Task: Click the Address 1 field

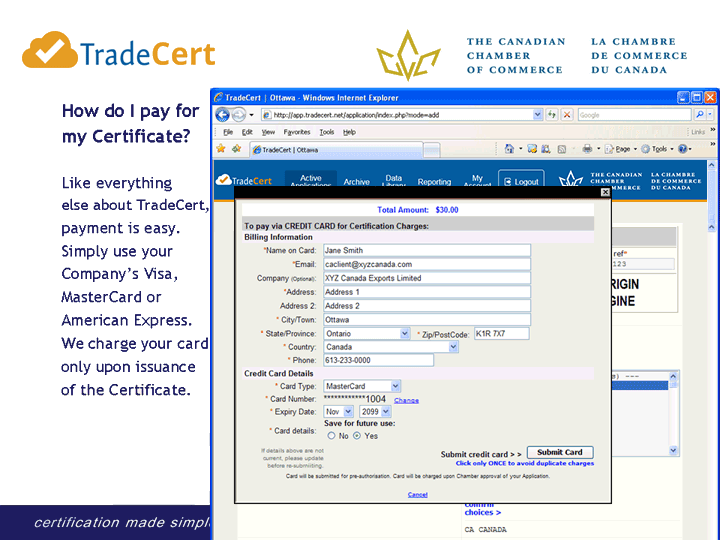Action: coord(427,292)
